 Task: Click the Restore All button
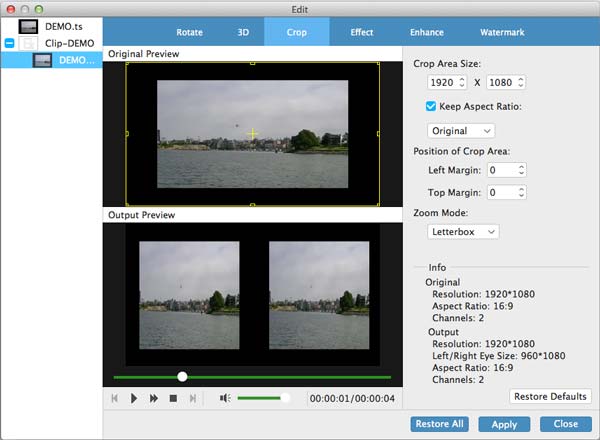[439, 424]
